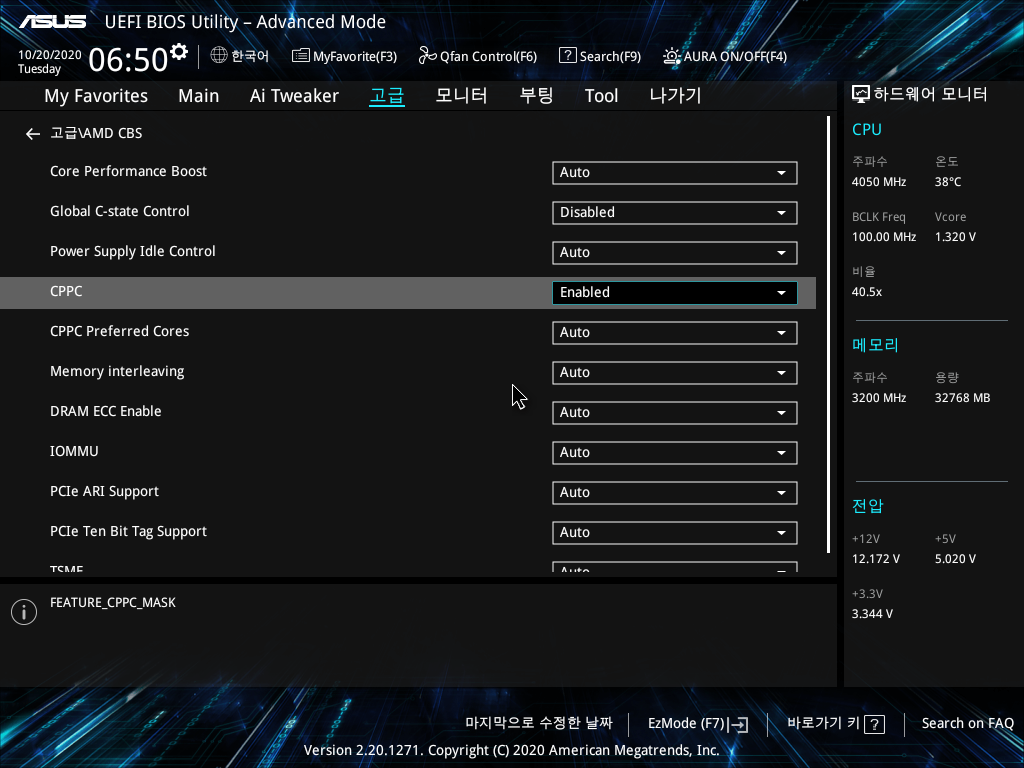Select the CPPC setting row label

pos(66,291)
